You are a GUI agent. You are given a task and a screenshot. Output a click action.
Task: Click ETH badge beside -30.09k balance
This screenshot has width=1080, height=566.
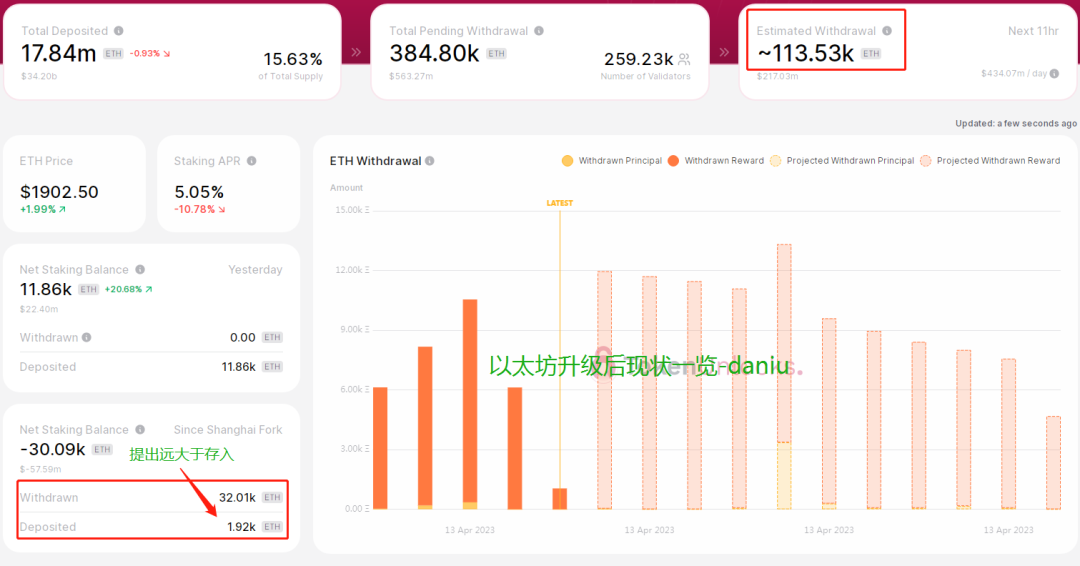point(103,450)
